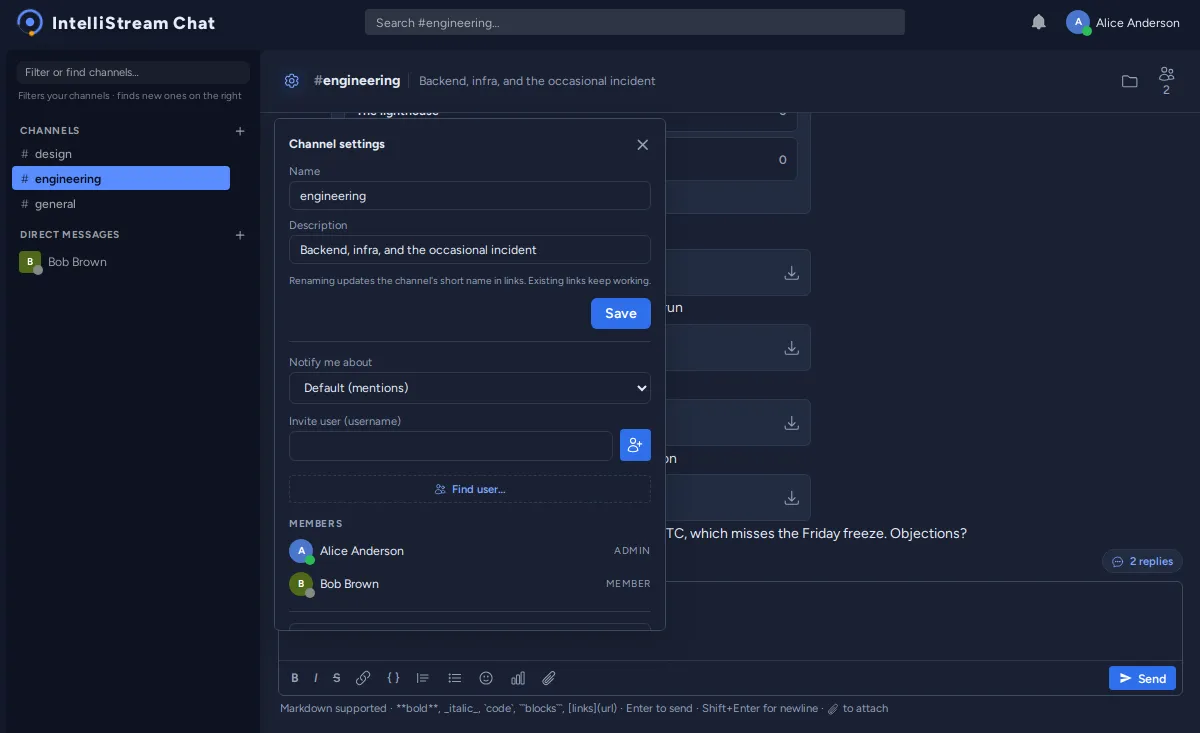Create a poll with the bar chart icon
This screenshot has width=1200, height=733.
(518, 678)
